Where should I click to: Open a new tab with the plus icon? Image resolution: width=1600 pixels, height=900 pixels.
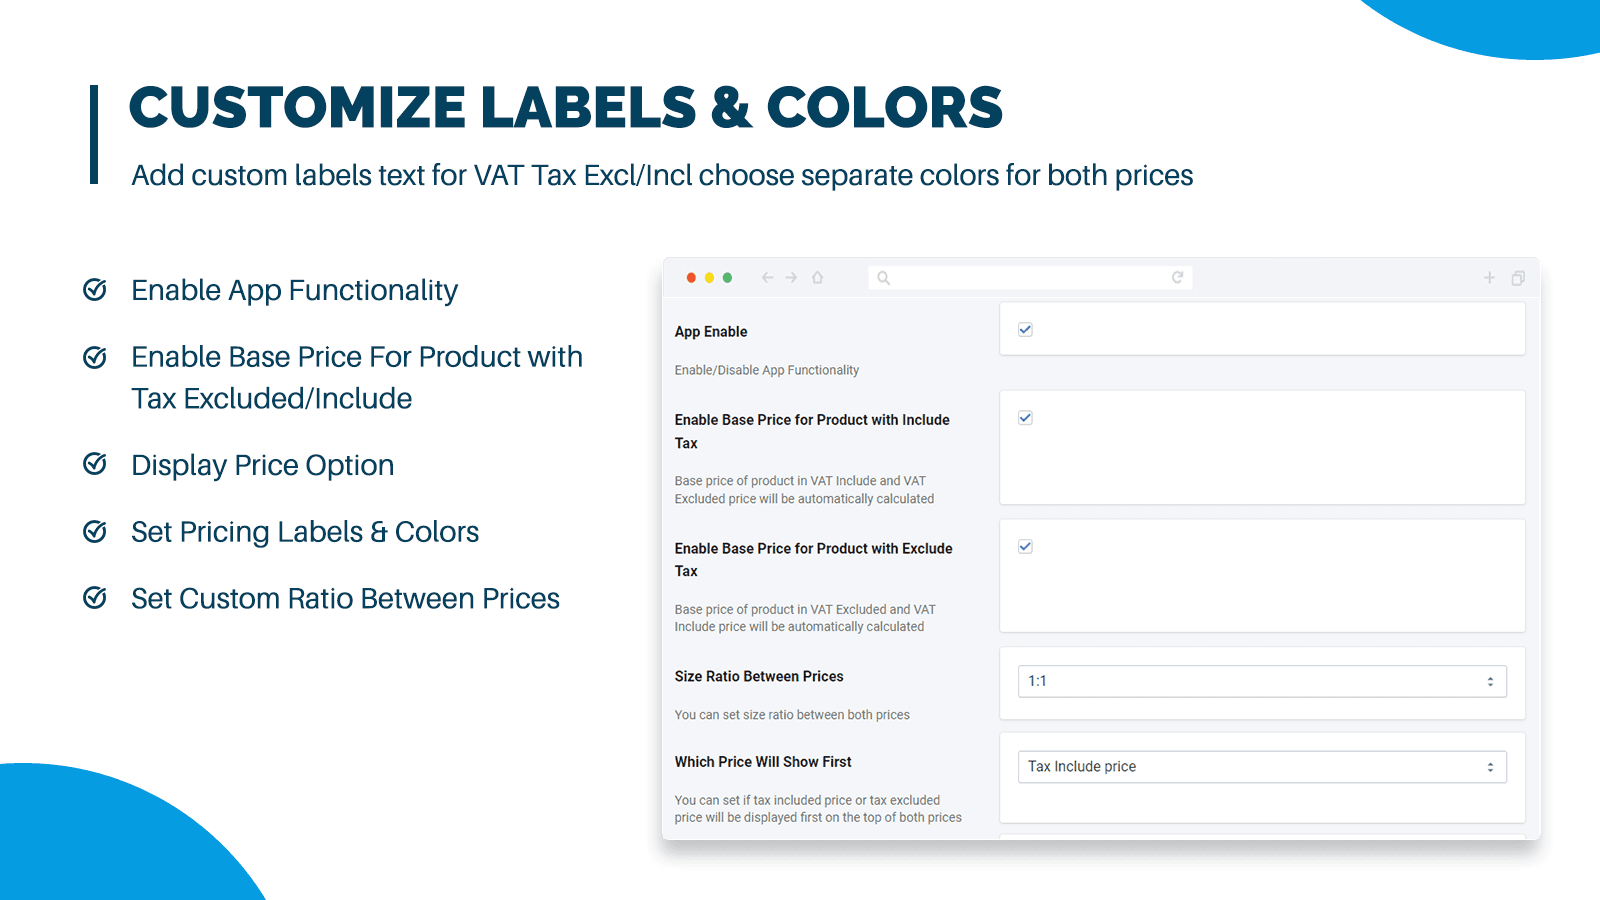1489,278
